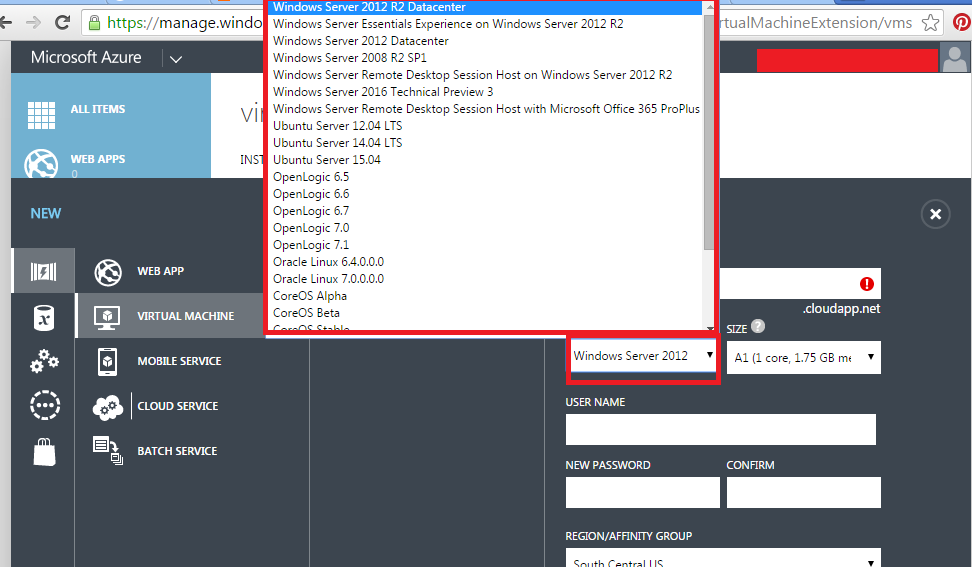Image resolution: width=972 pixels, height=567 pixels.
Task: Reload the page
Action: pos(62,23)
